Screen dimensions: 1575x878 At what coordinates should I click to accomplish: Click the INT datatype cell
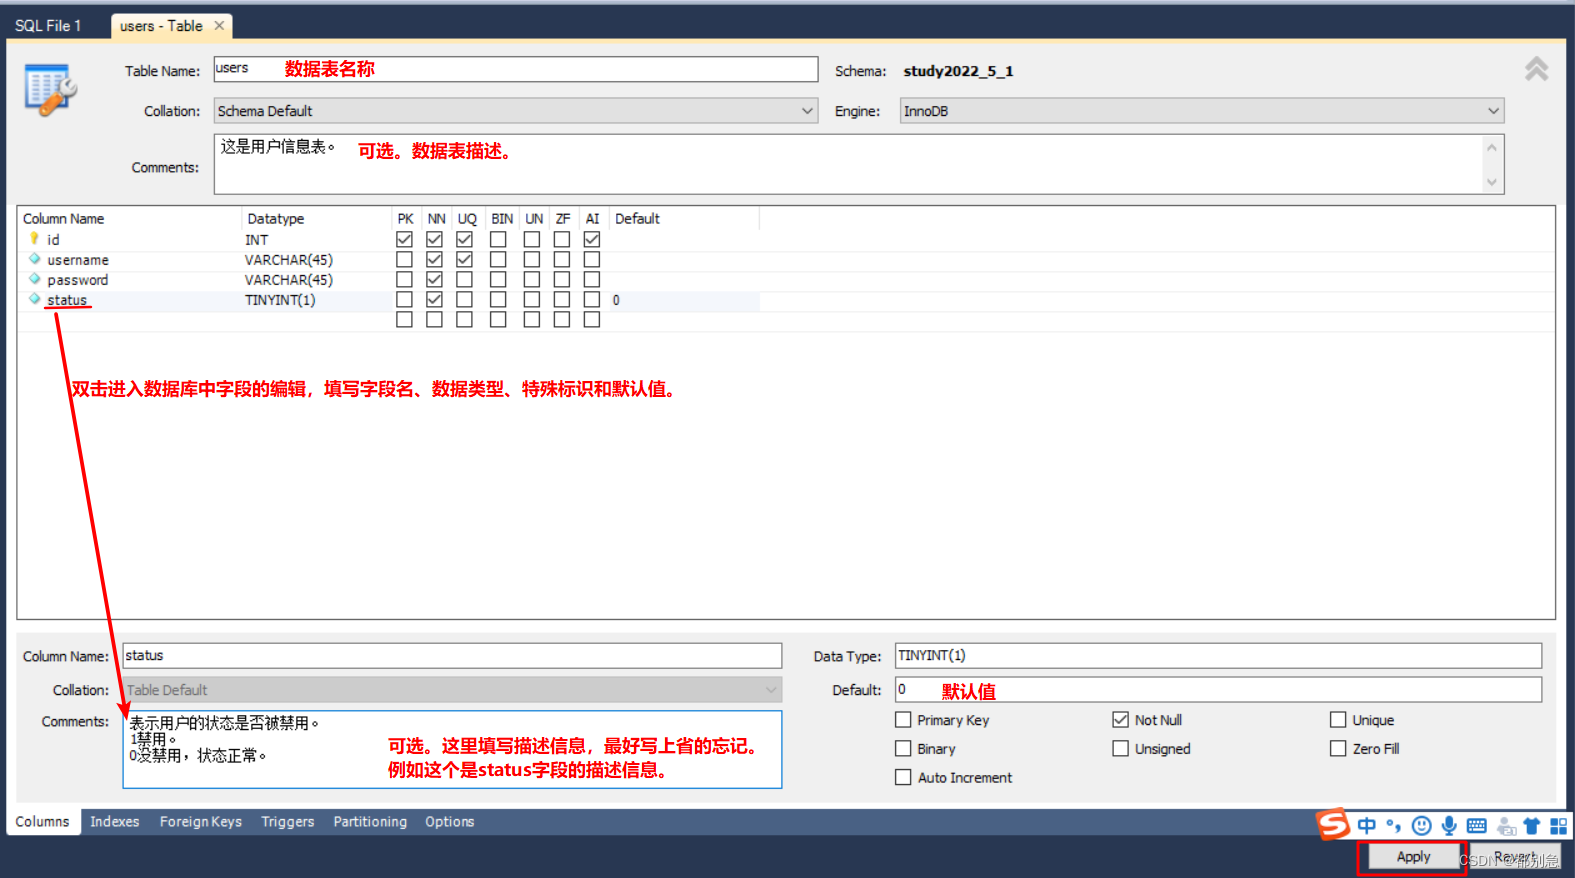click(x=256, y=240)
